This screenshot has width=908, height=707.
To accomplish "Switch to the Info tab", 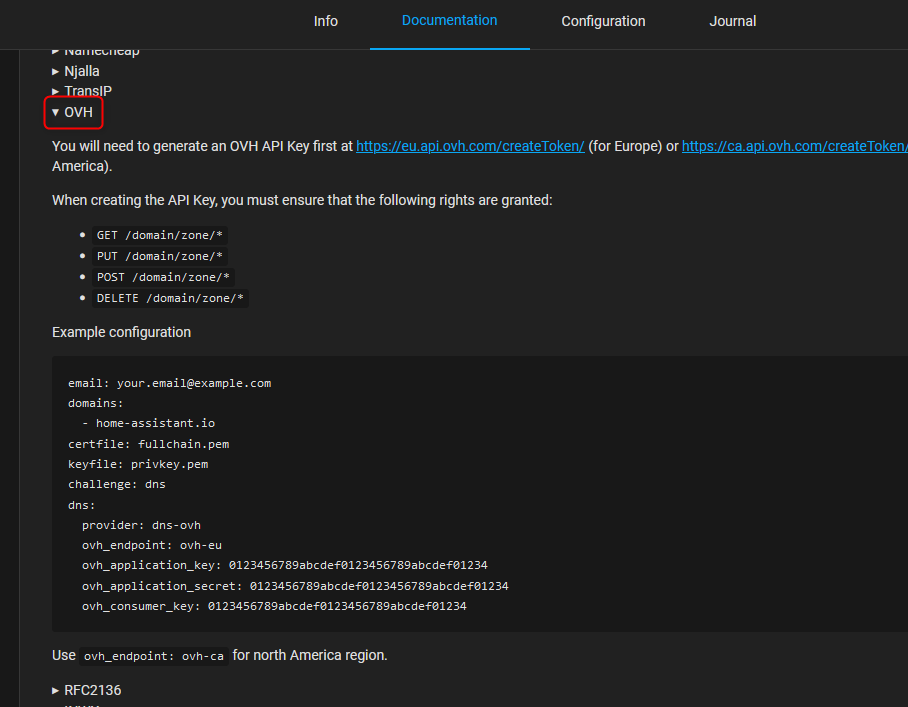I will click(x=325, y=21).
